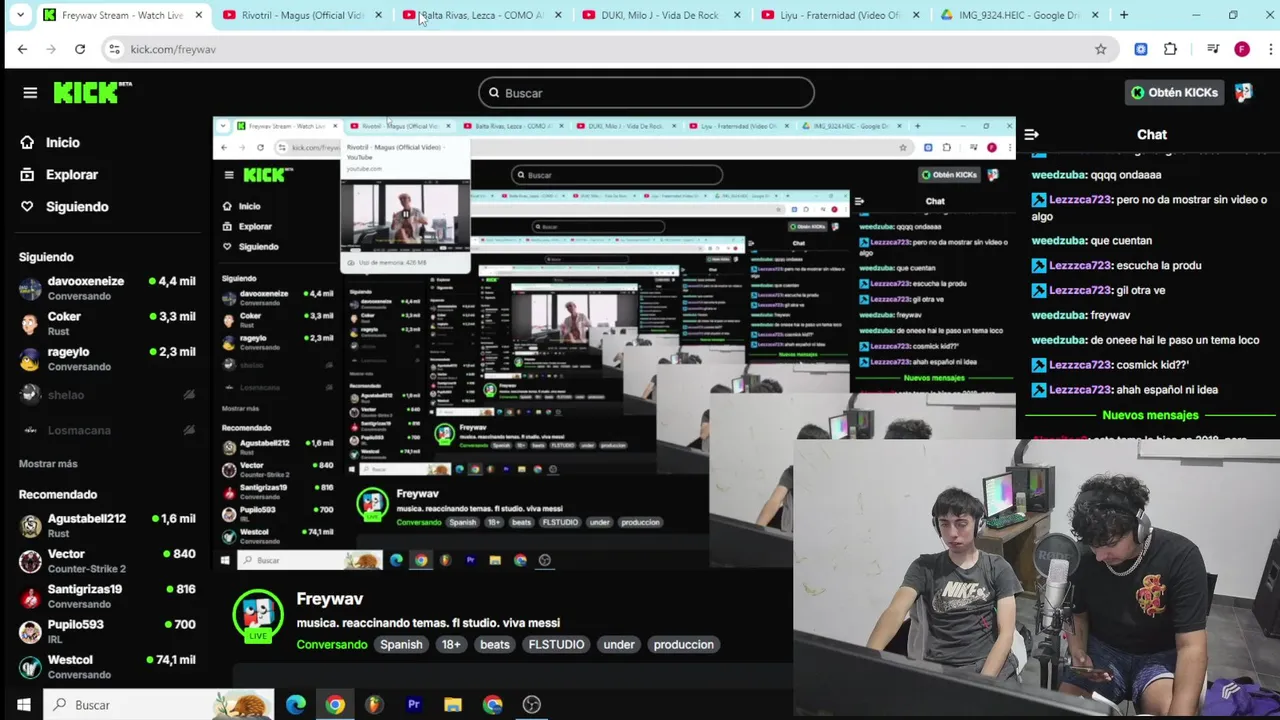Jump to Nuevos mensajes in chat
Viewport: 1280px width, 720px height.
click(1150, 415)
